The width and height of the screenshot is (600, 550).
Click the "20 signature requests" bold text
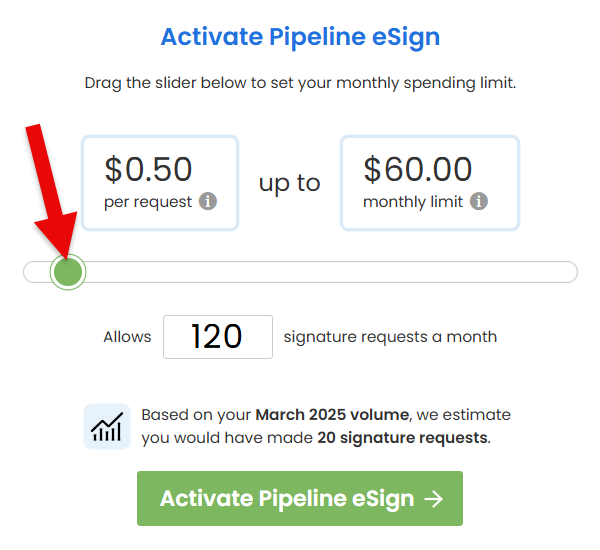pos(402,437)
